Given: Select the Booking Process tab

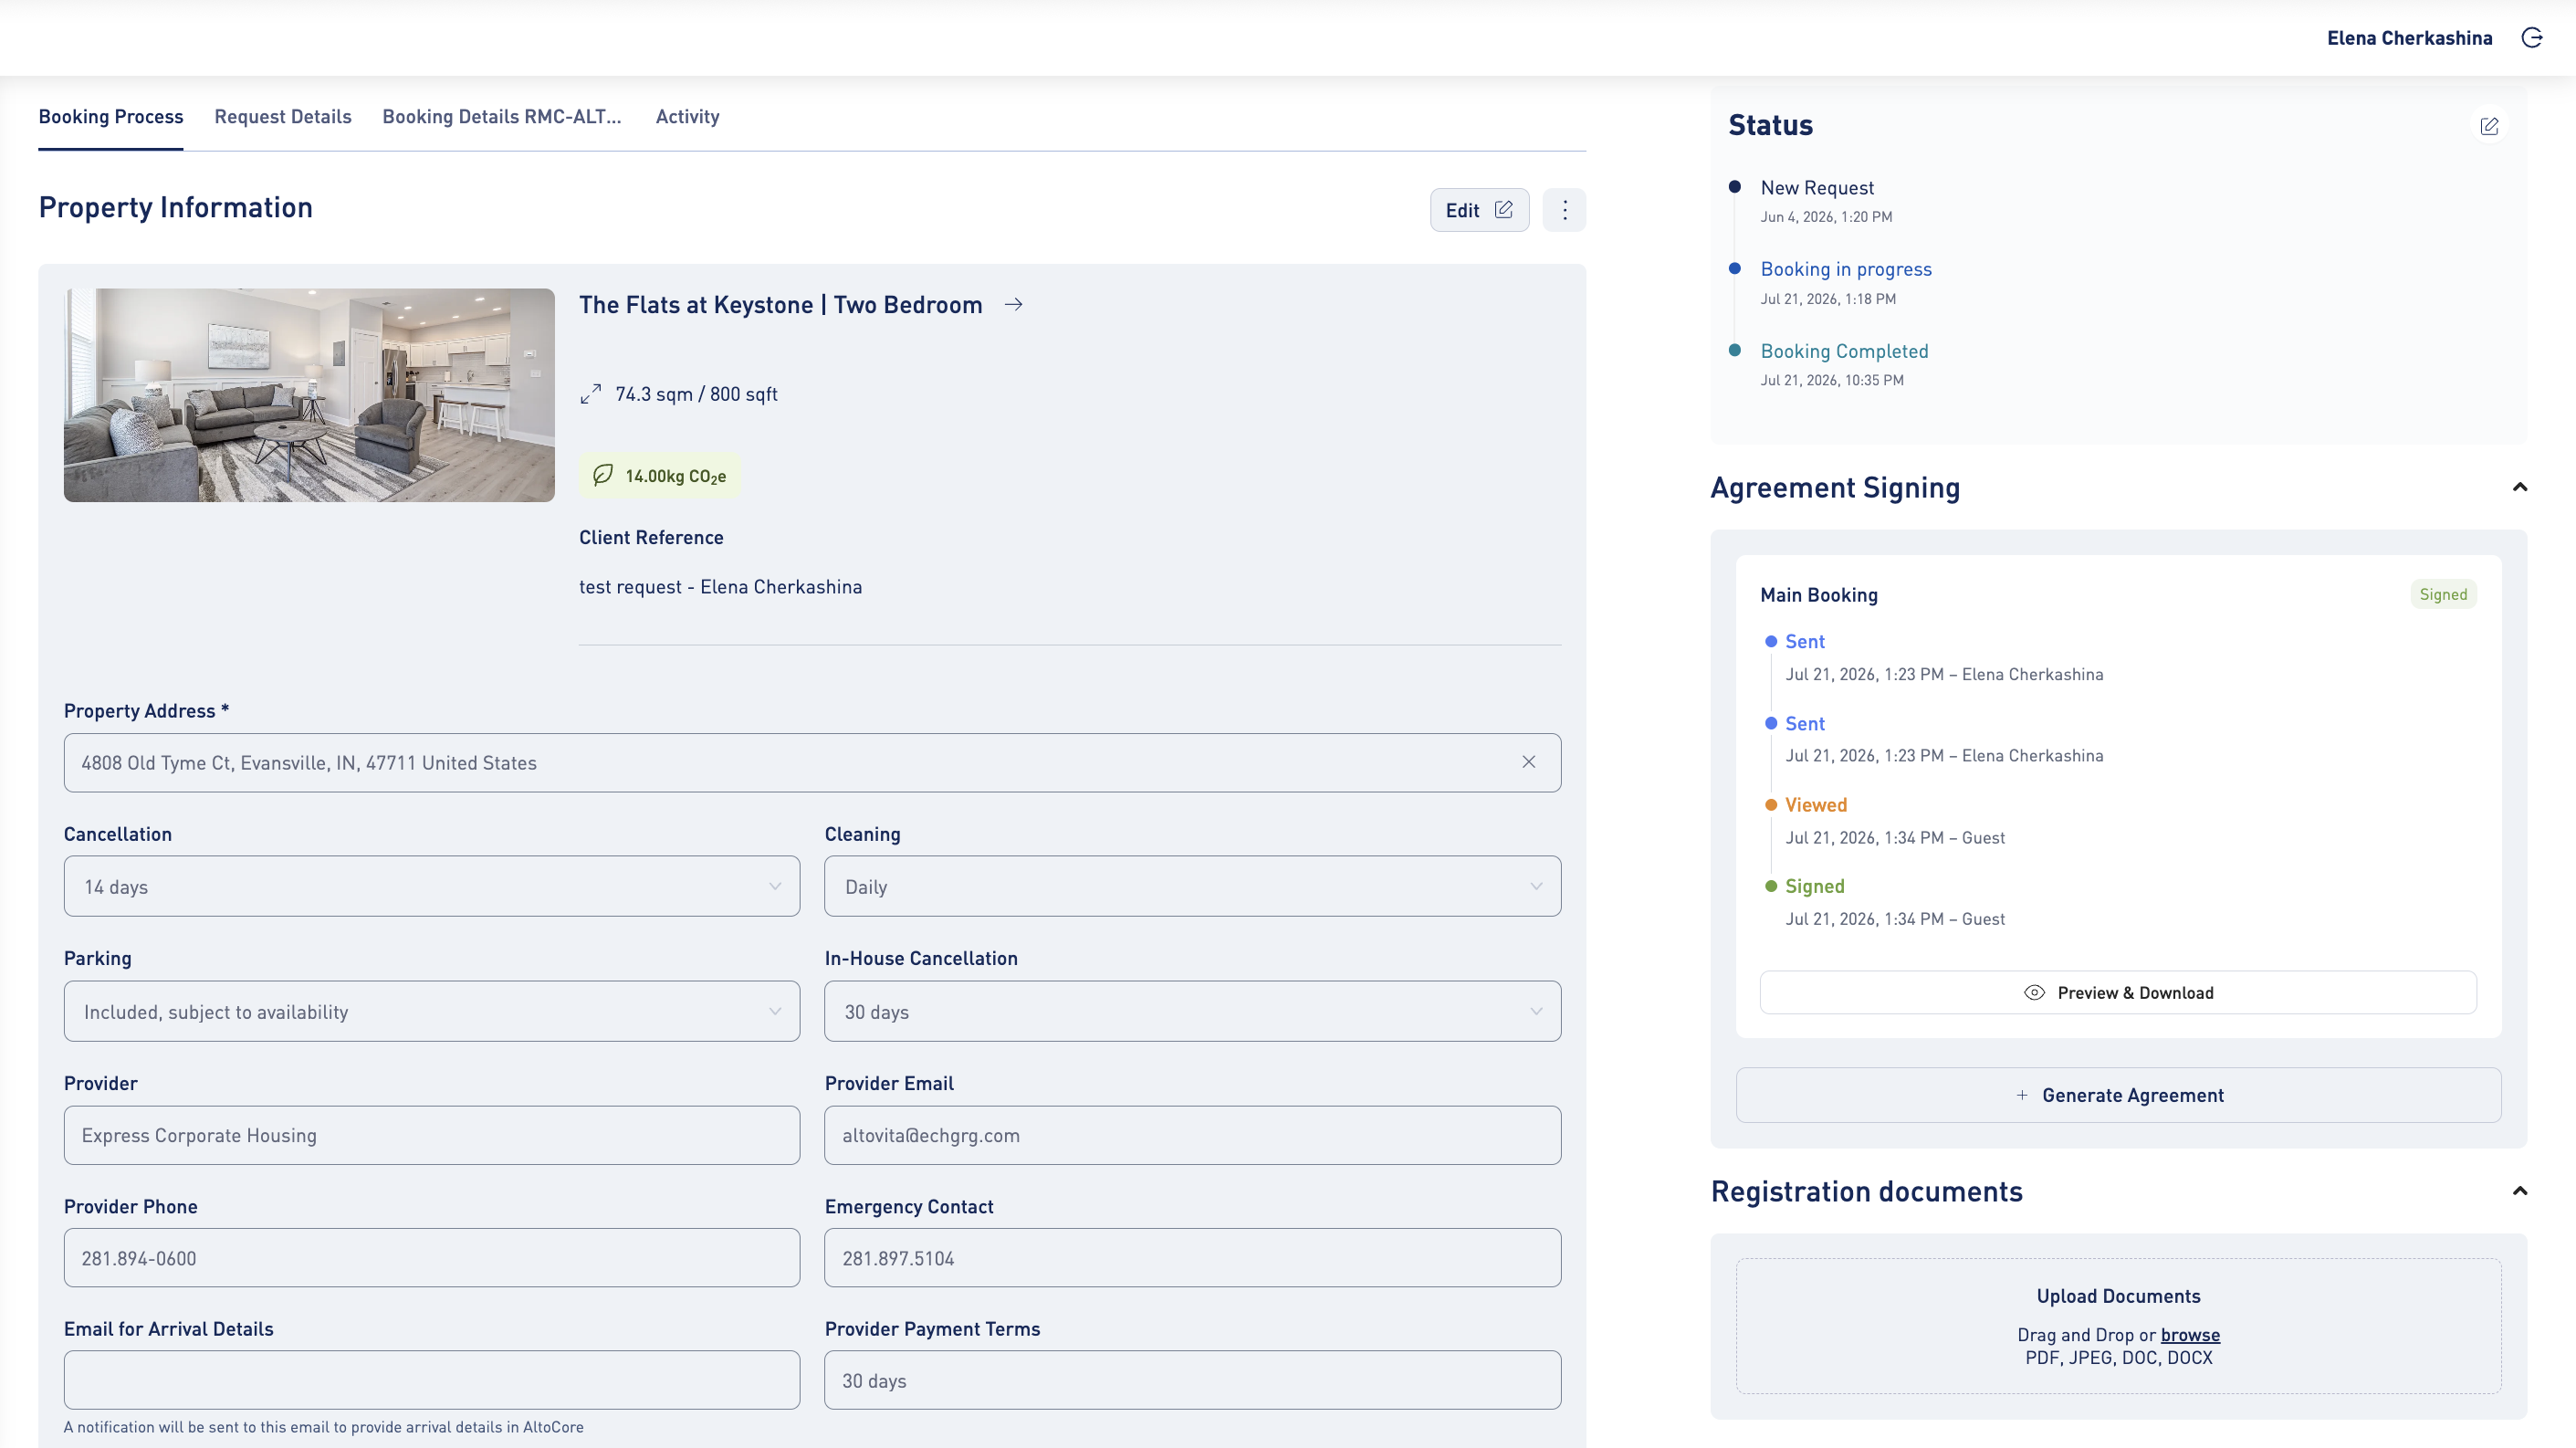Looking at the screenshot, I should (111, 116).
